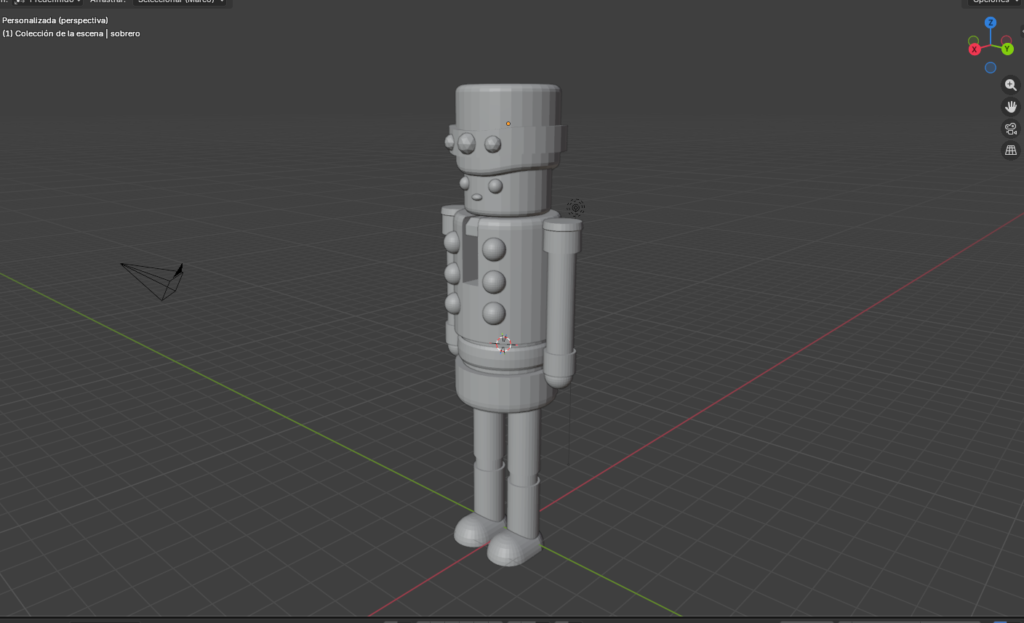This screenshot has width=1024, height=623.
Task: Click the scene collection text 'sobrero'
Action: [124, 33]
